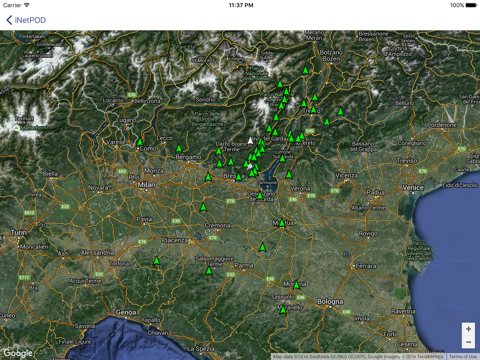Open the Terms of Use link
The height and width of the screenshot is (360, 480).
(x=463, y=357)
